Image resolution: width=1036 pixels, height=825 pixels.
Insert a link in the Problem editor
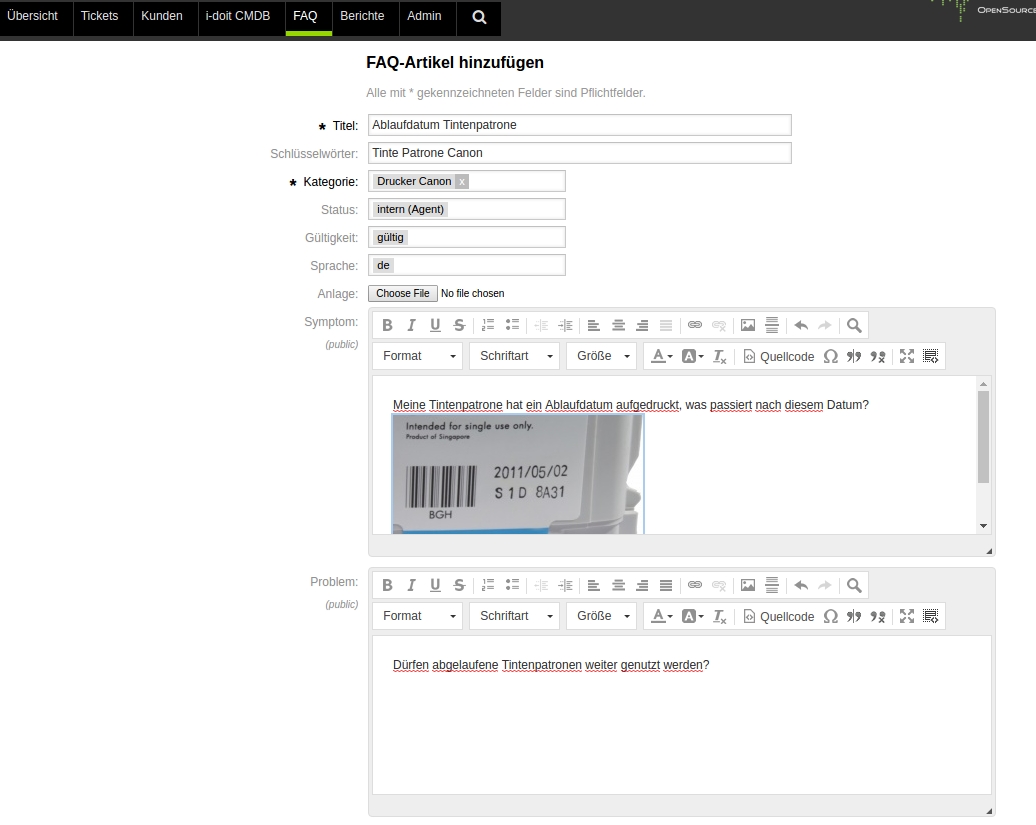[694, 585]
